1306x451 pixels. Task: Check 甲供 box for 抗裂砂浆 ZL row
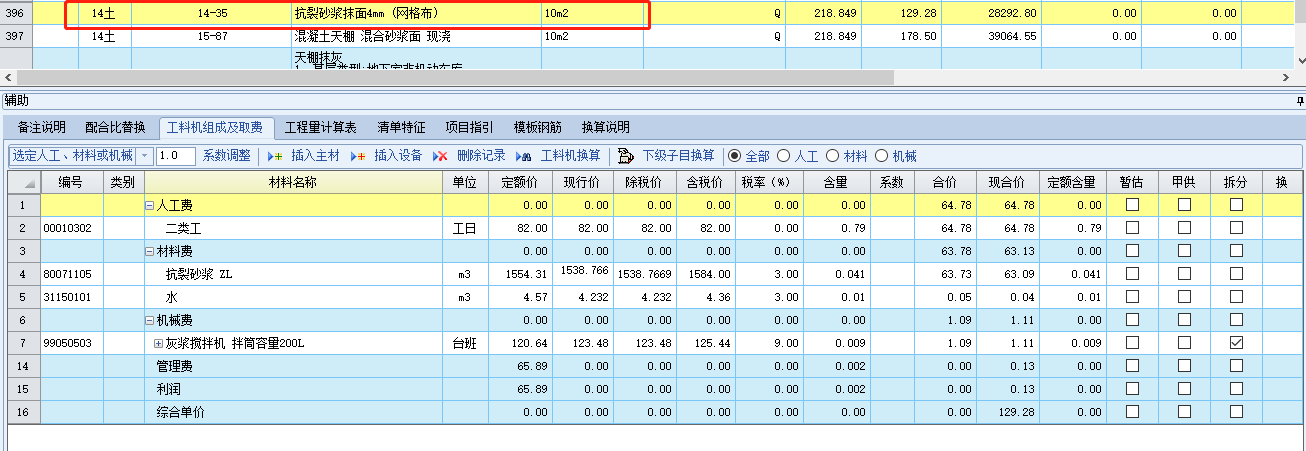(x=1184, y=273)
